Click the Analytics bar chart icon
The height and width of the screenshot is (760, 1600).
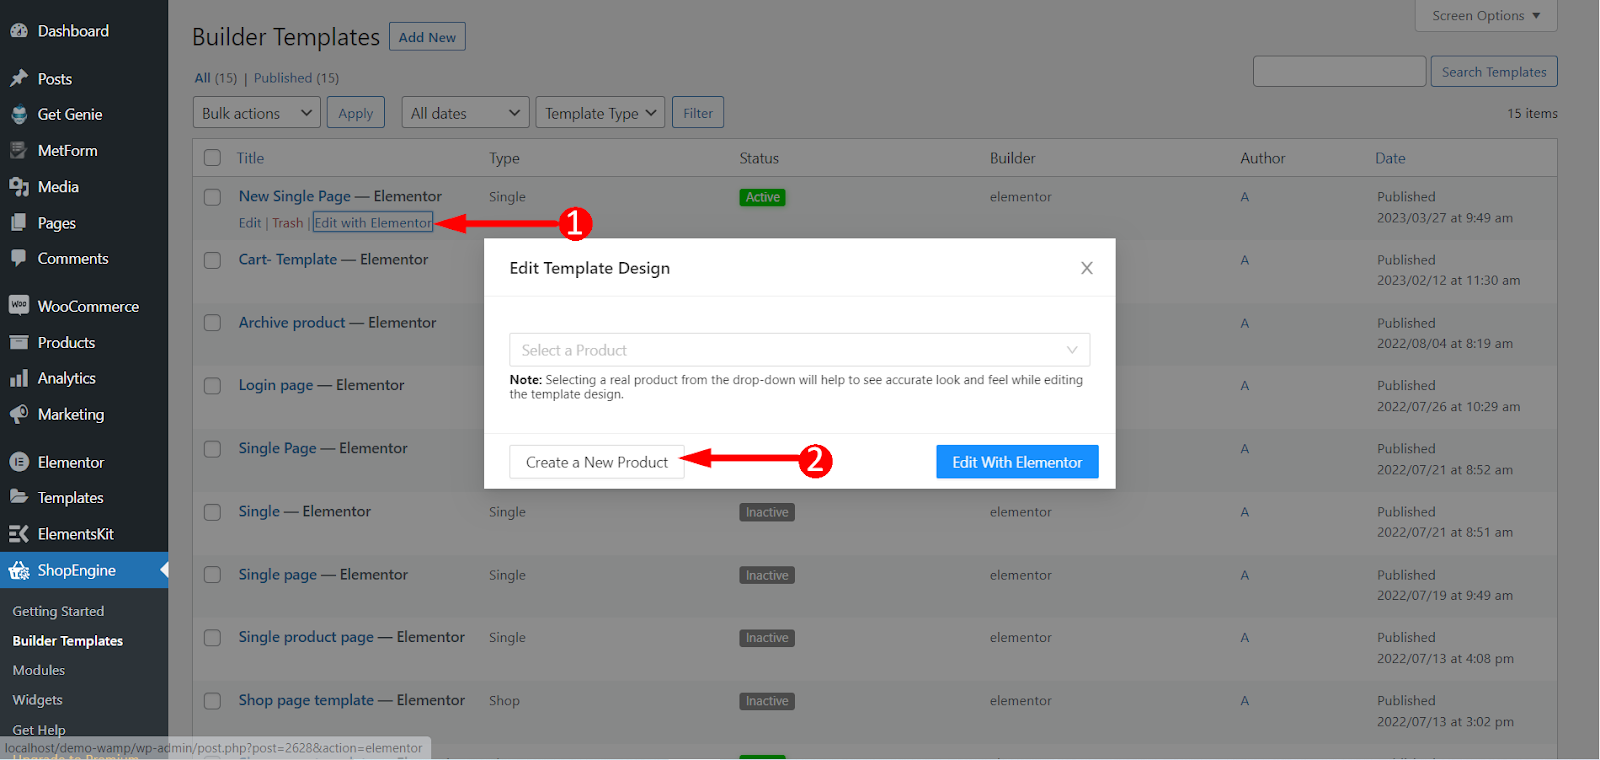(19, 378)
